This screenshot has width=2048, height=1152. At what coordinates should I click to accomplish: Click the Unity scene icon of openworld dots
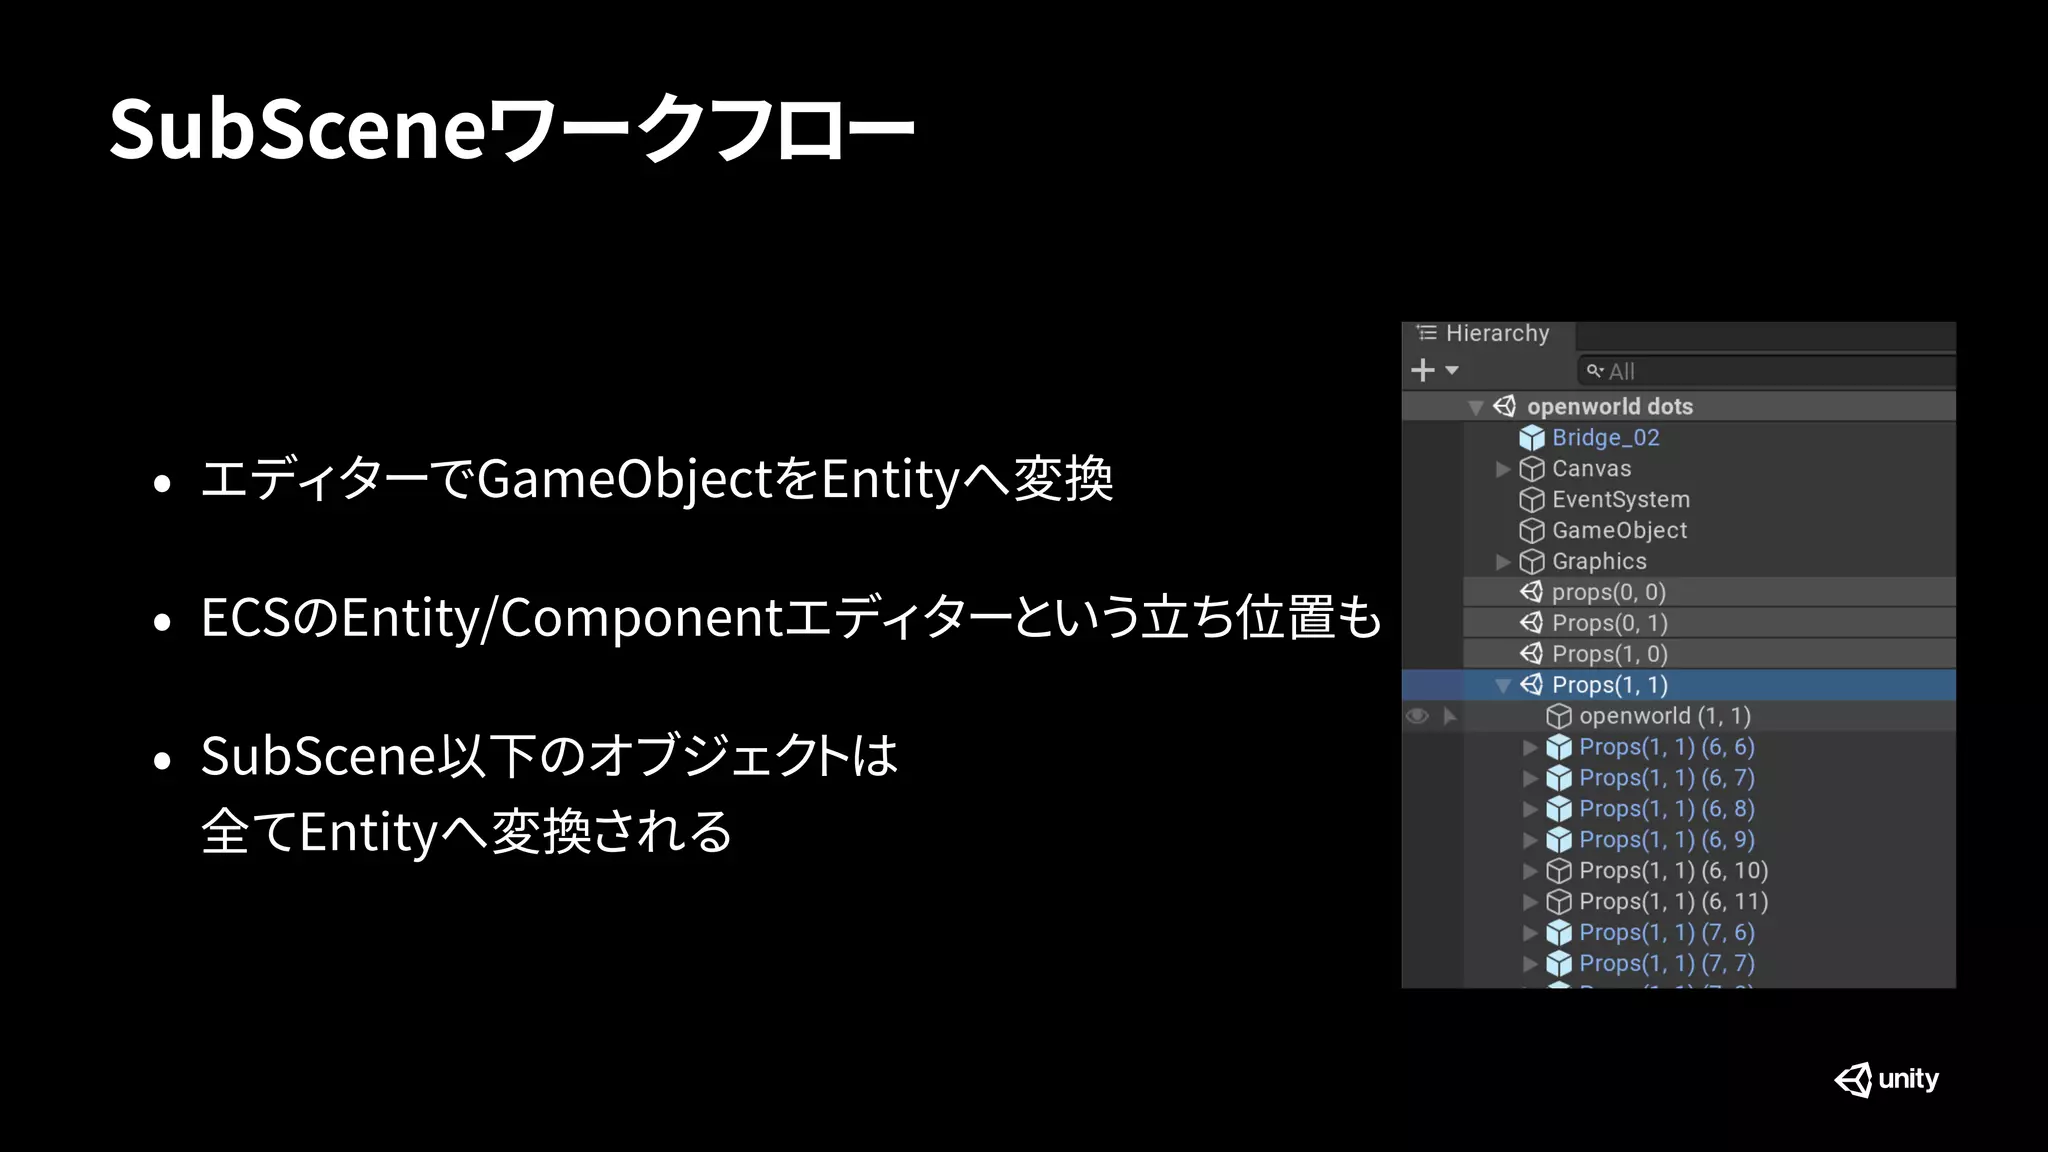1505,406
